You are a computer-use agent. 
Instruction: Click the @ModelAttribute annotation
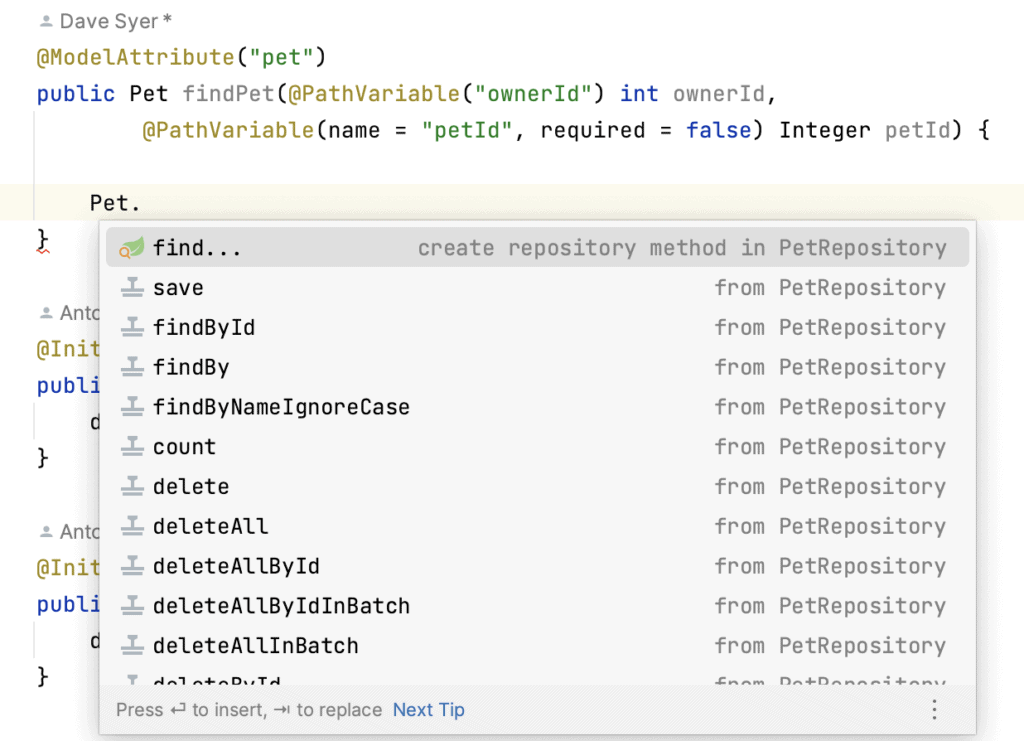[135, 57]
